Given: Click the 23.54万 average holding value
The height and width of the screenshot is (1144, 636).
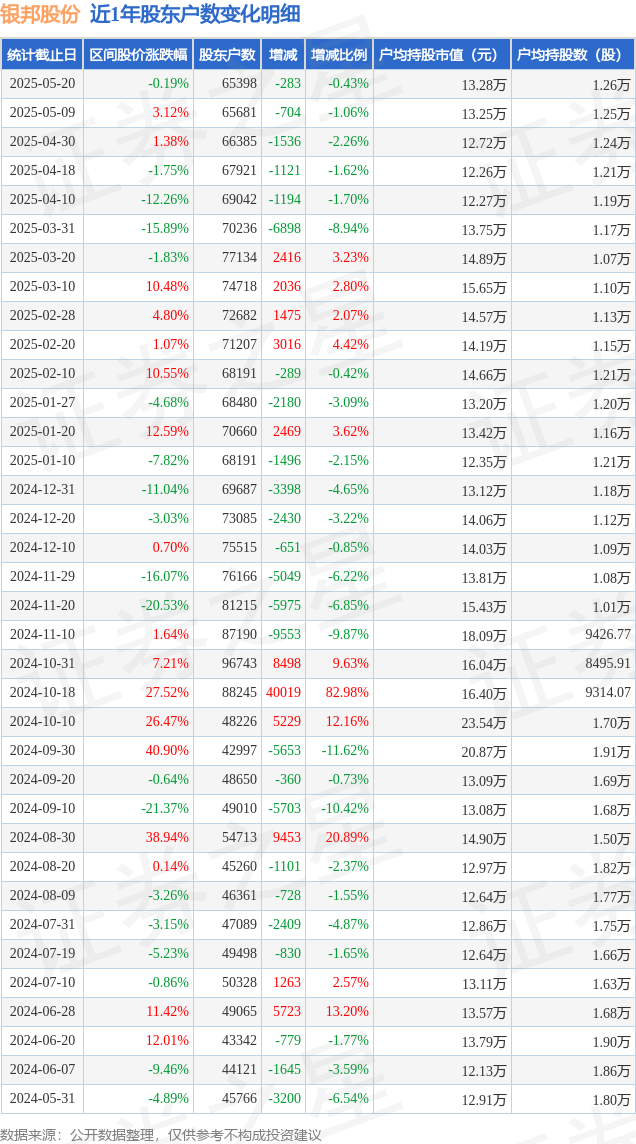Looking at the screenshot, I should [484, 722].
